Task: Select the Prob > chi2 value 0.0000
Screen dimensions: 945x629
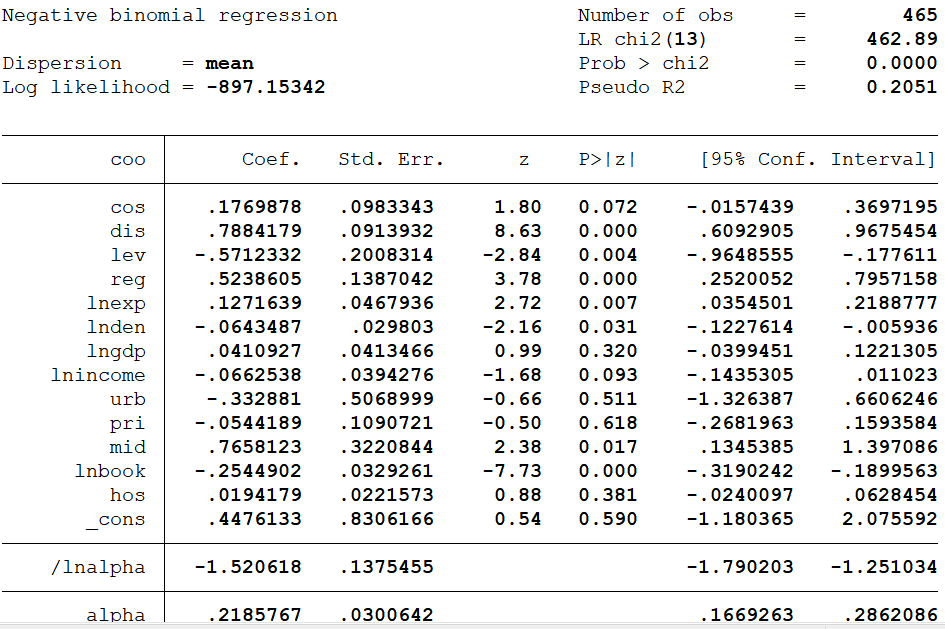Action: (x=902, y=63)
